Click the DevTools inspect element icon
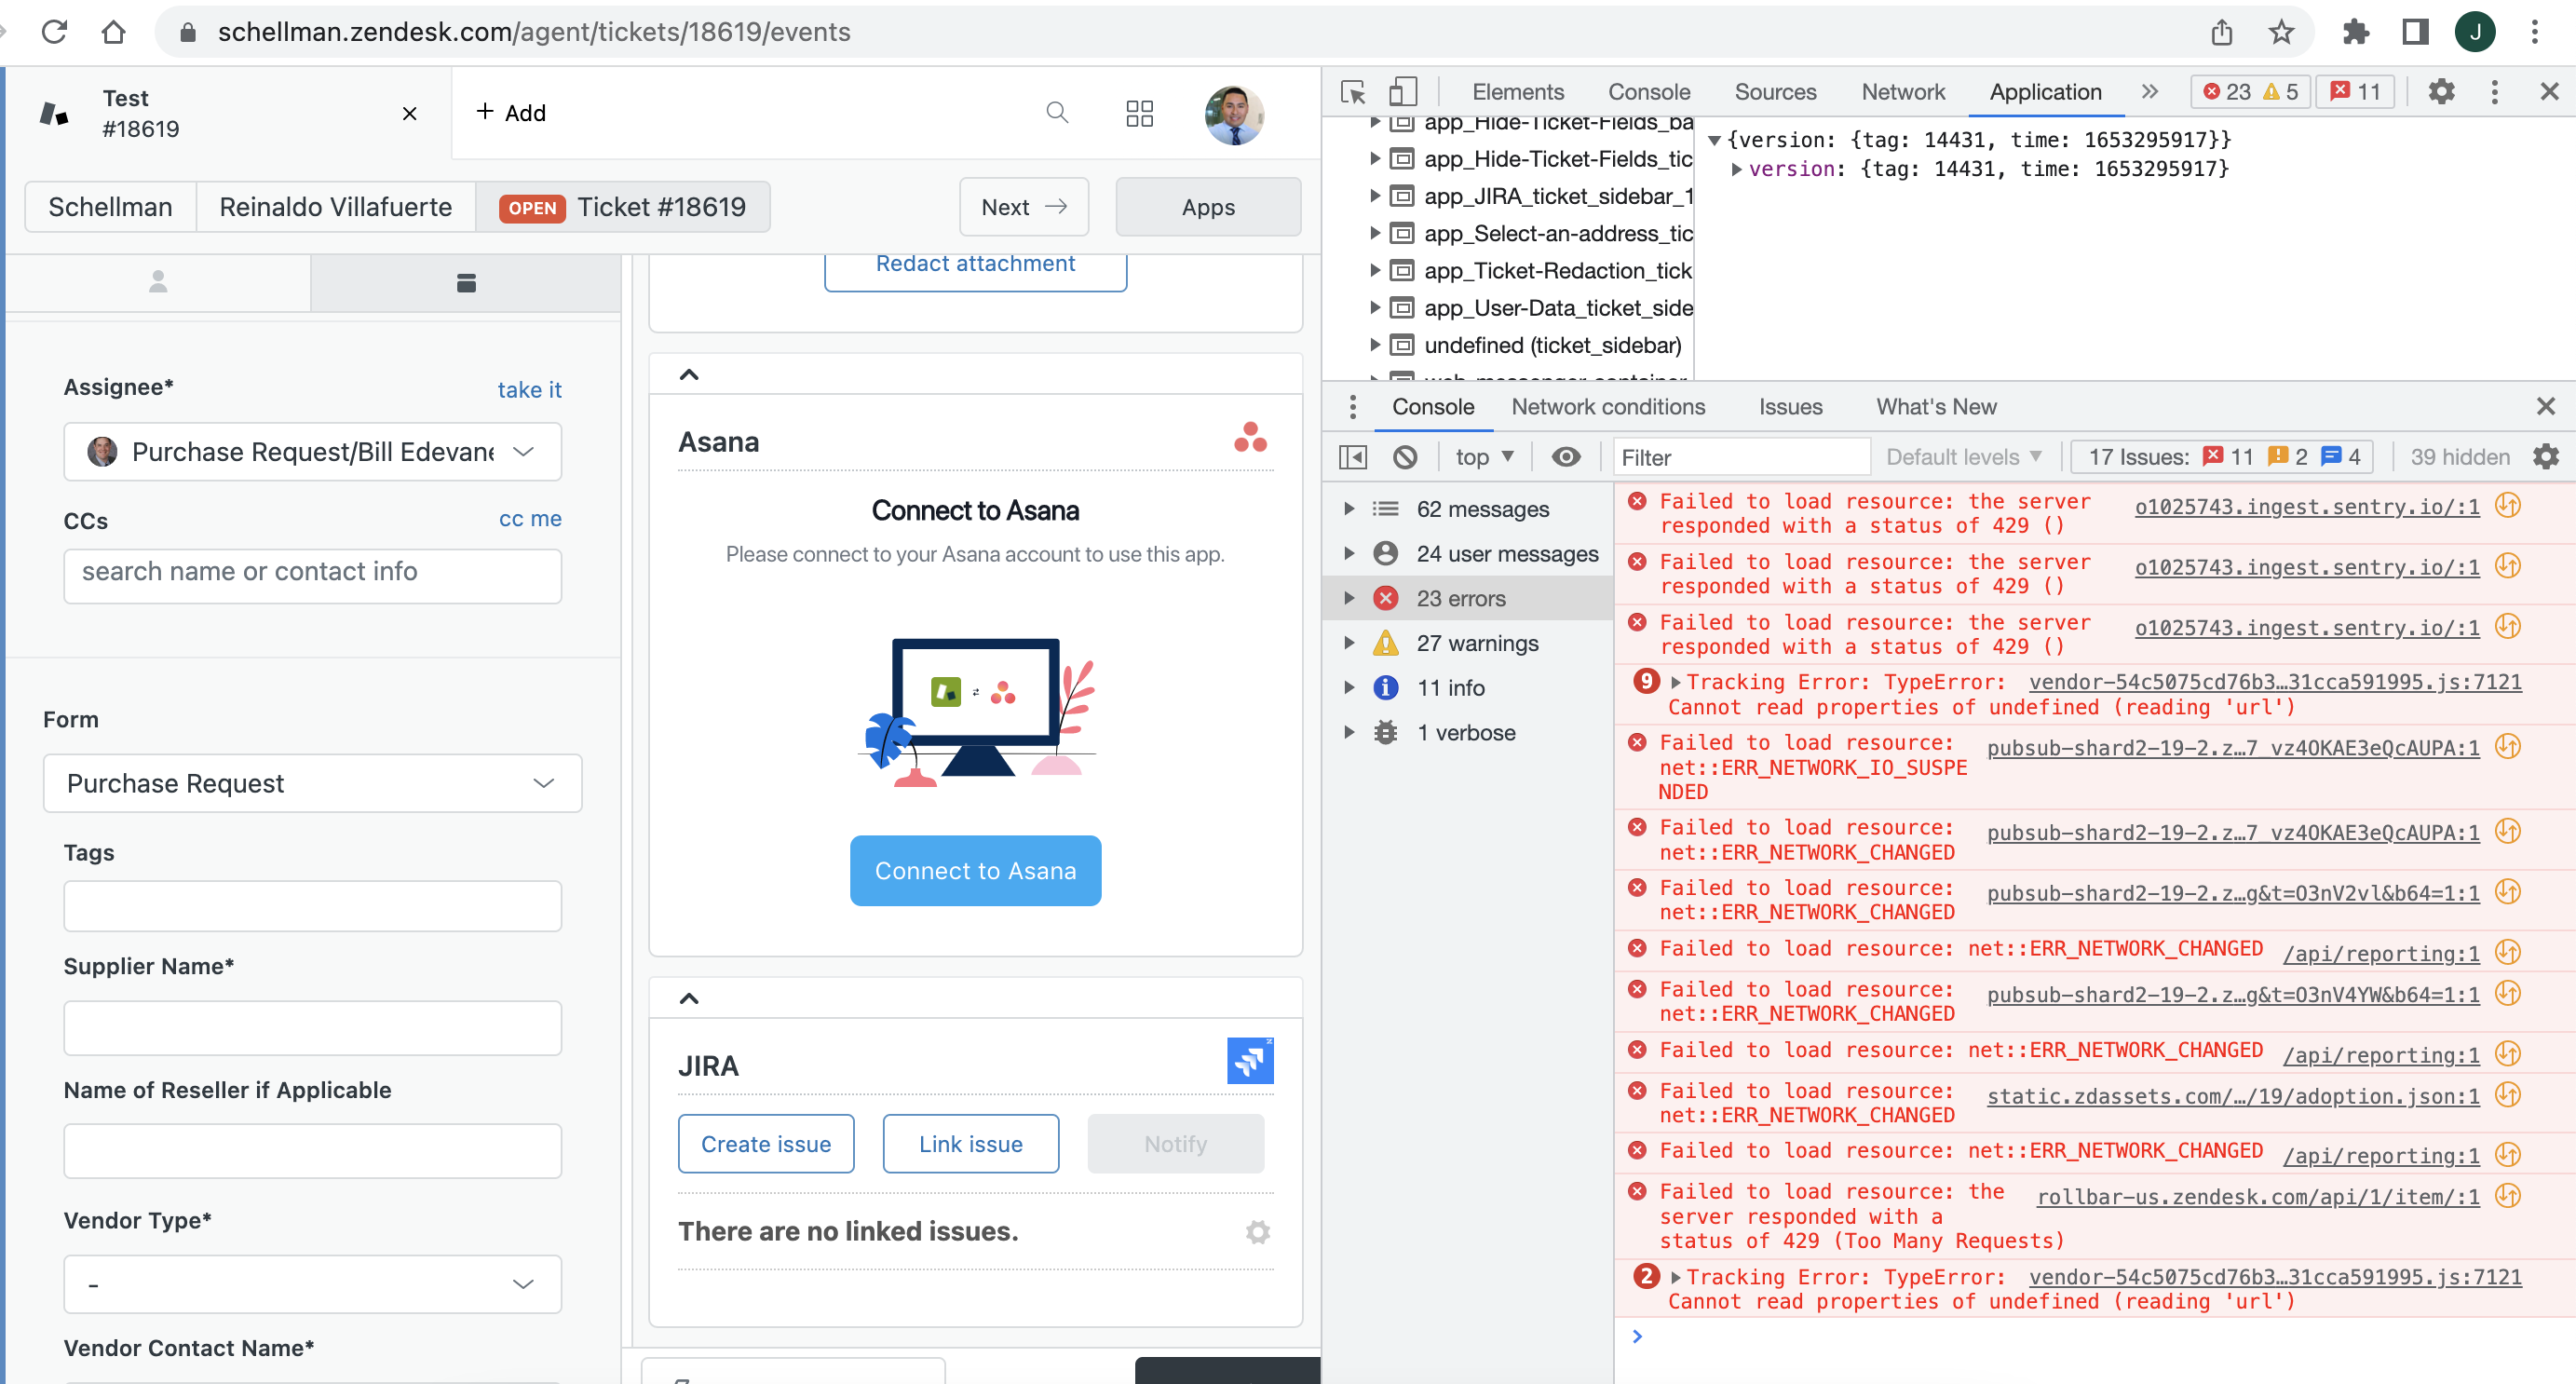Screen dimensions: 2576x1384 click(x=1352, y=92)
